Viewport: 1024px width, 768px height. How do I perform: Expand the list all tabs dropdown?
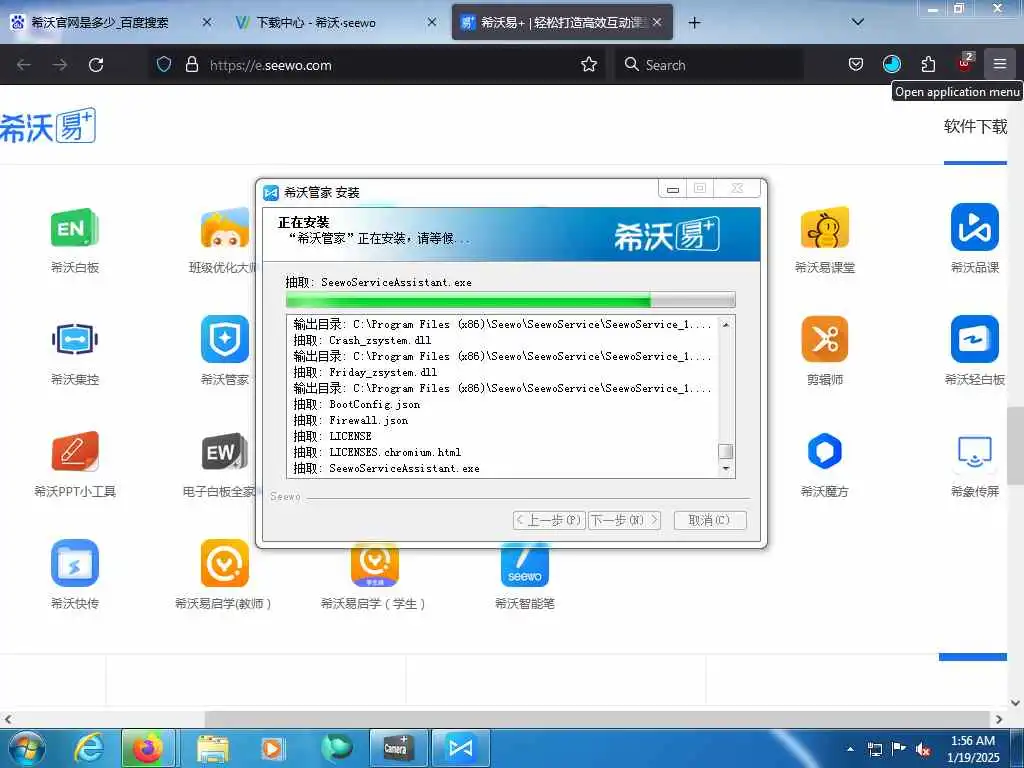[x=858, y=22]
